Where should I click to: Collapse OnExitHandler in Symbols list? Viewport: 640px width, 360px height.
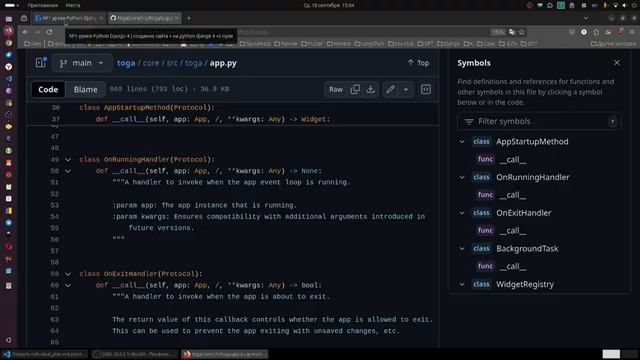(x=462, y=213)
